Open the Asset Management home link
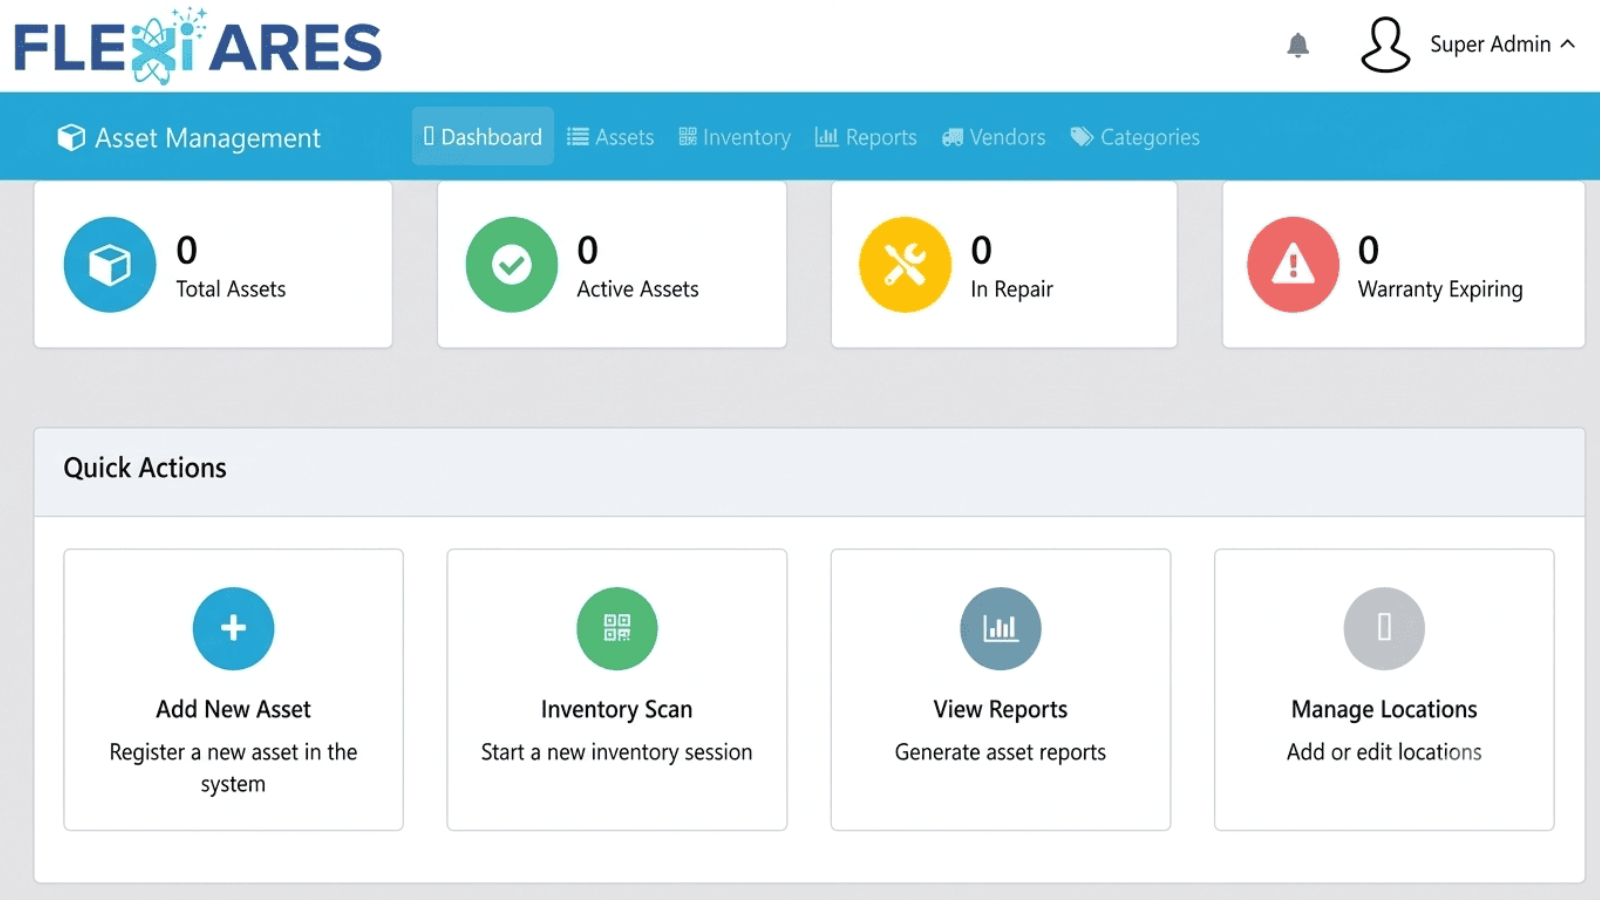Viewport: 1600px width, 900px height. tap(189, 137)
